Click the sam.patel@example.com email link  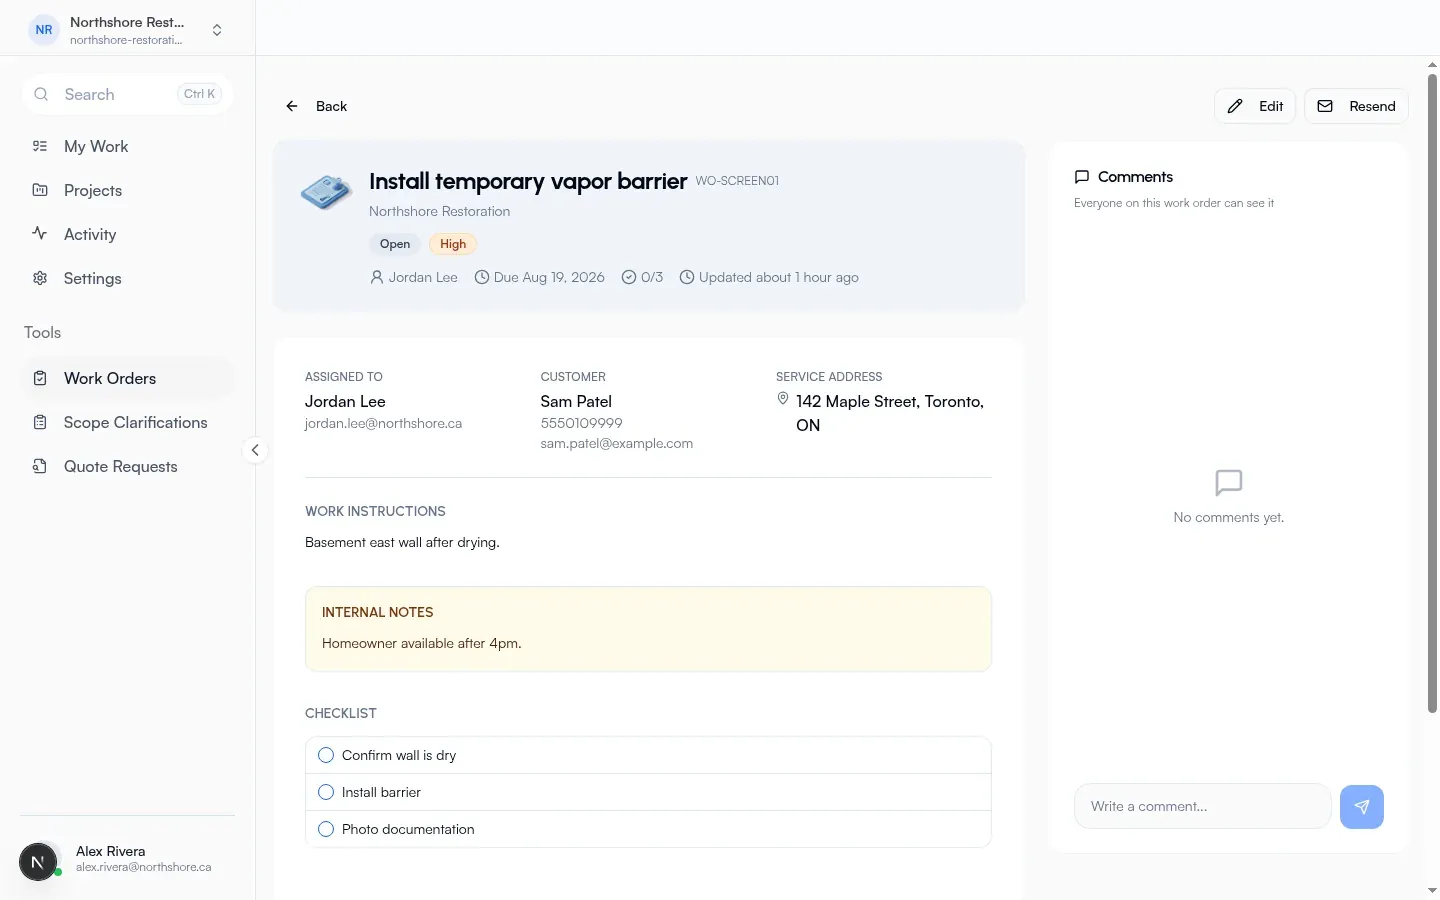click(x=616, y=443)
